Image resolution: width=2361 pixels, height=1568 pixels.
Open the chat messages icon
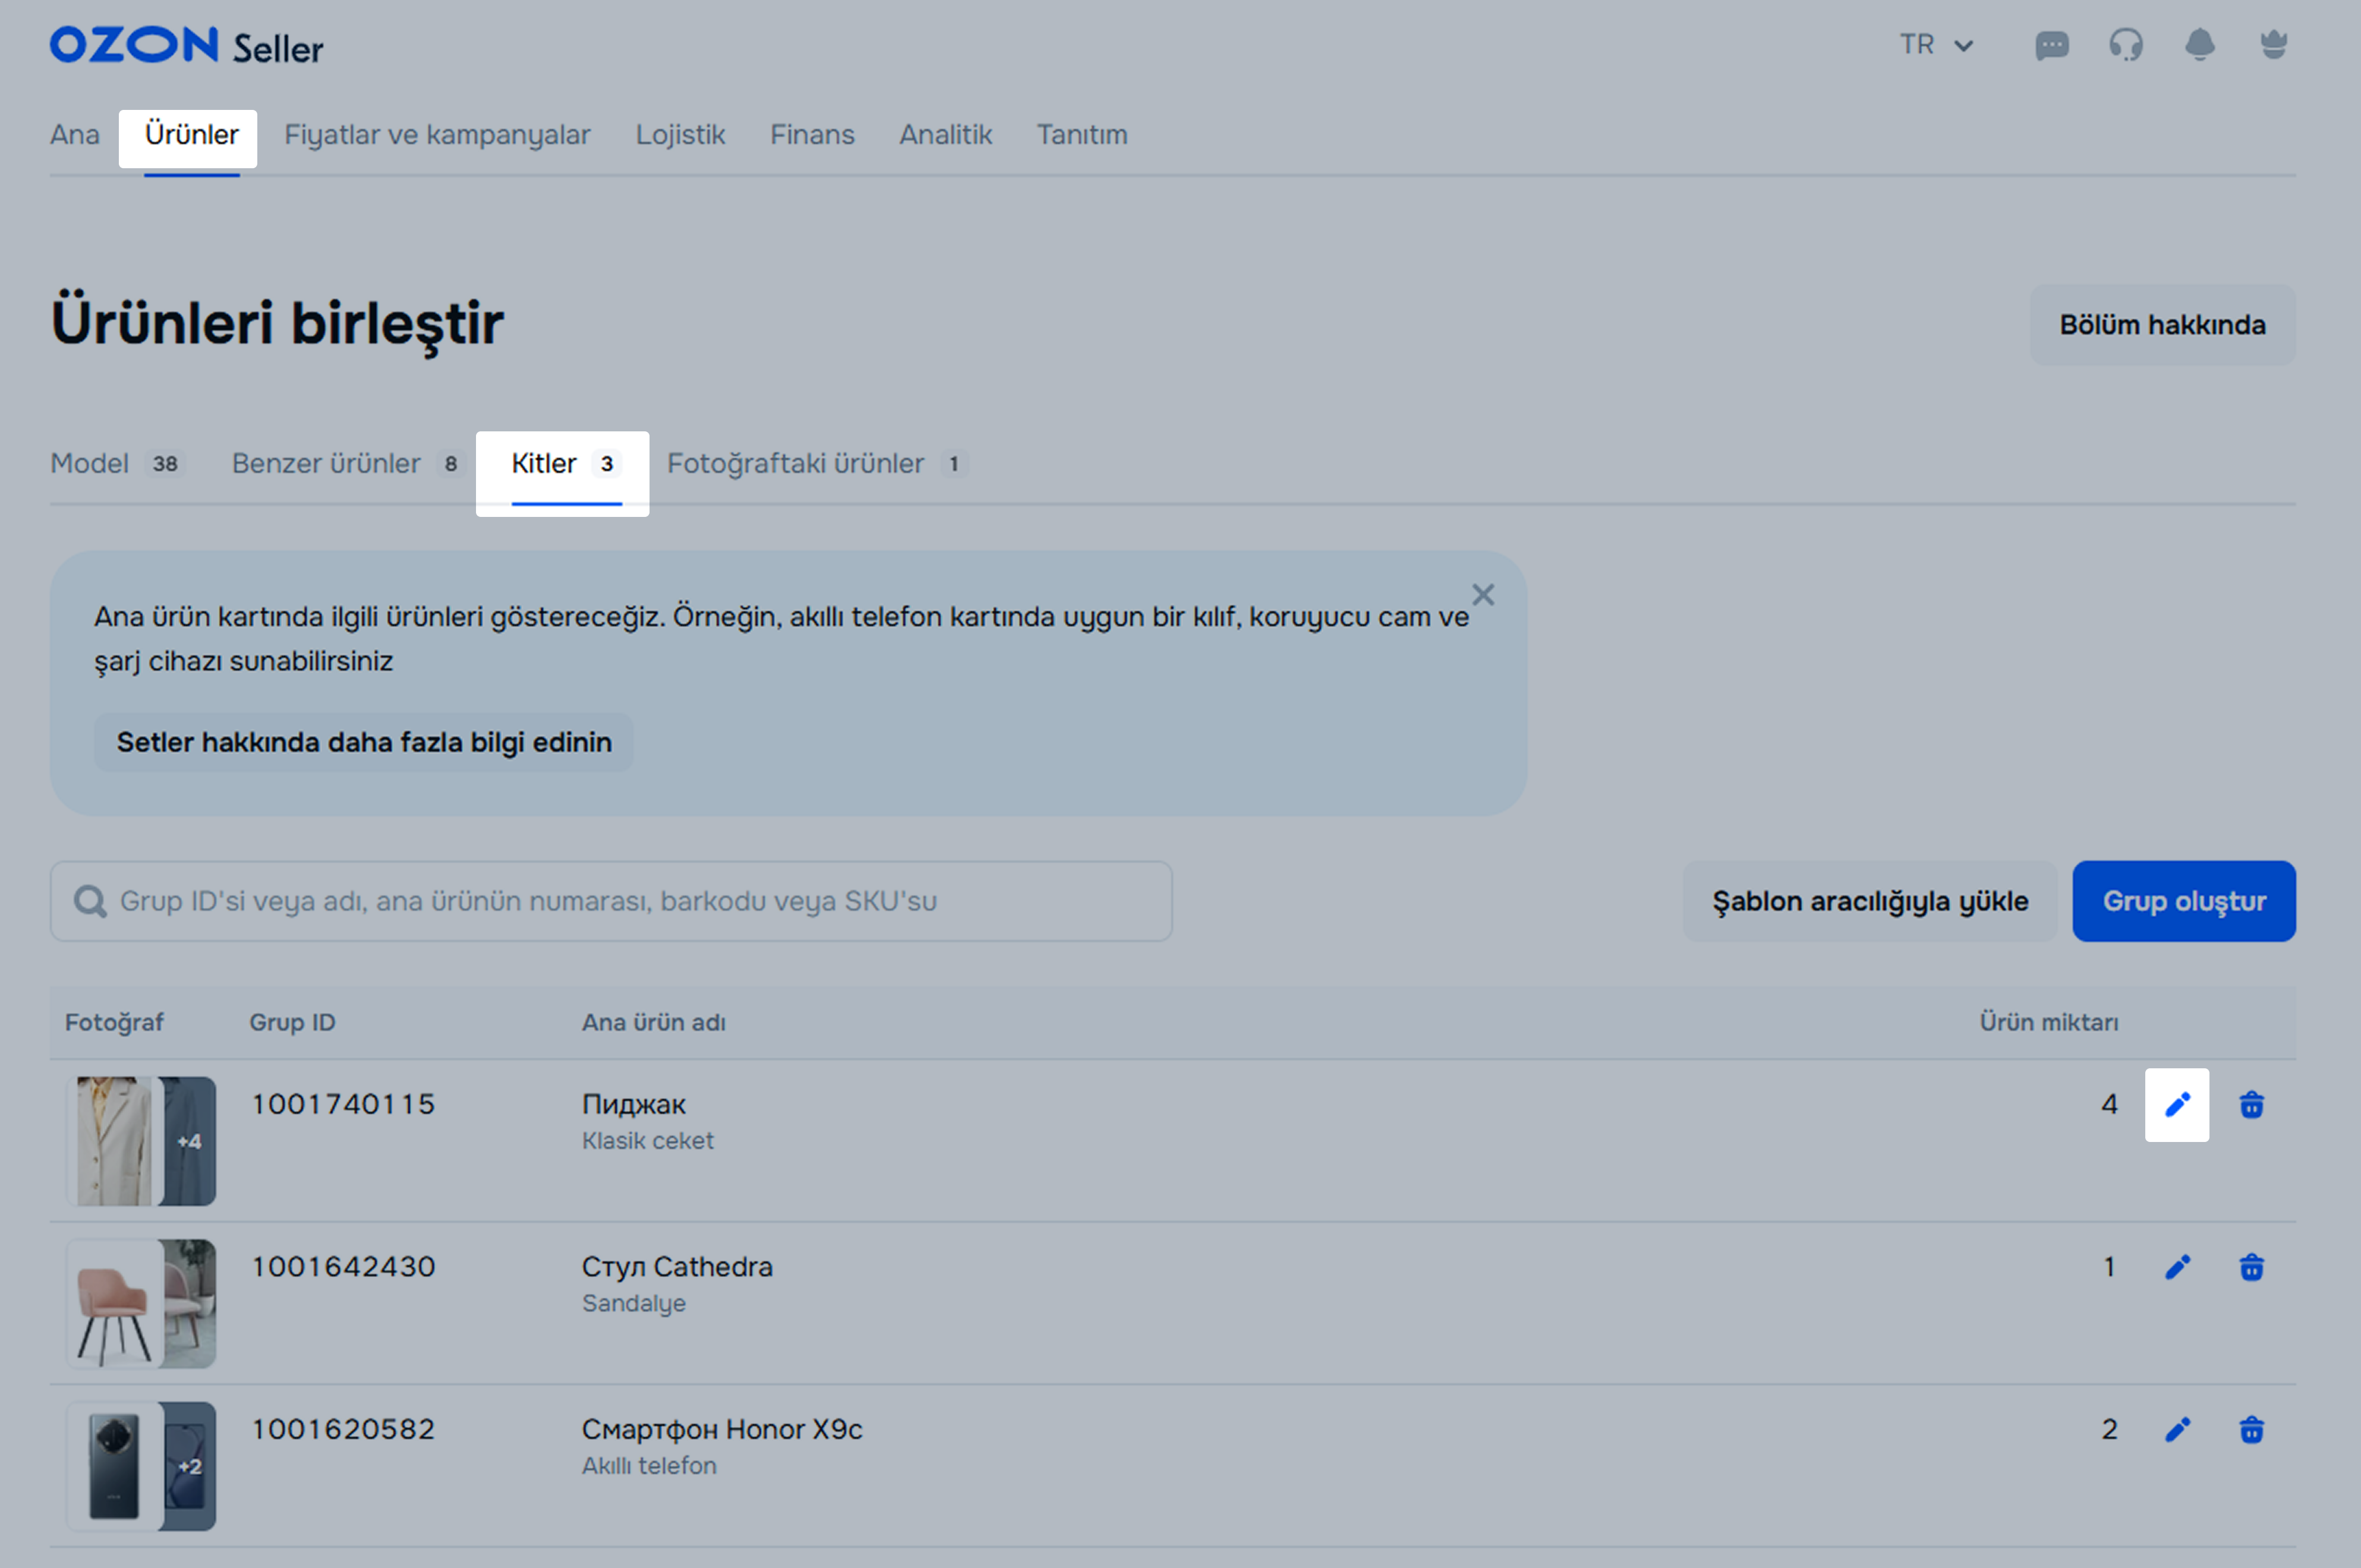[2051, 45]
